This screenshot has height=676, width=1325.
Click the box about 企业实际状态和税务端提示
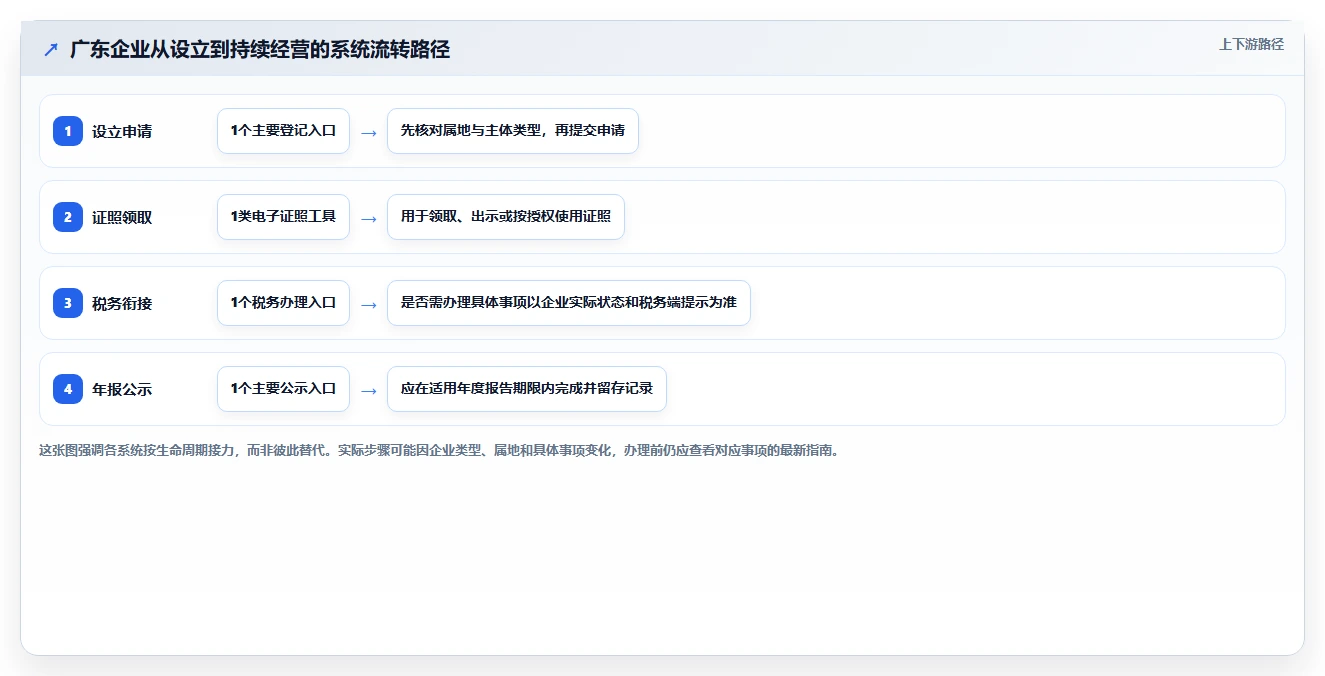[569, 303]
